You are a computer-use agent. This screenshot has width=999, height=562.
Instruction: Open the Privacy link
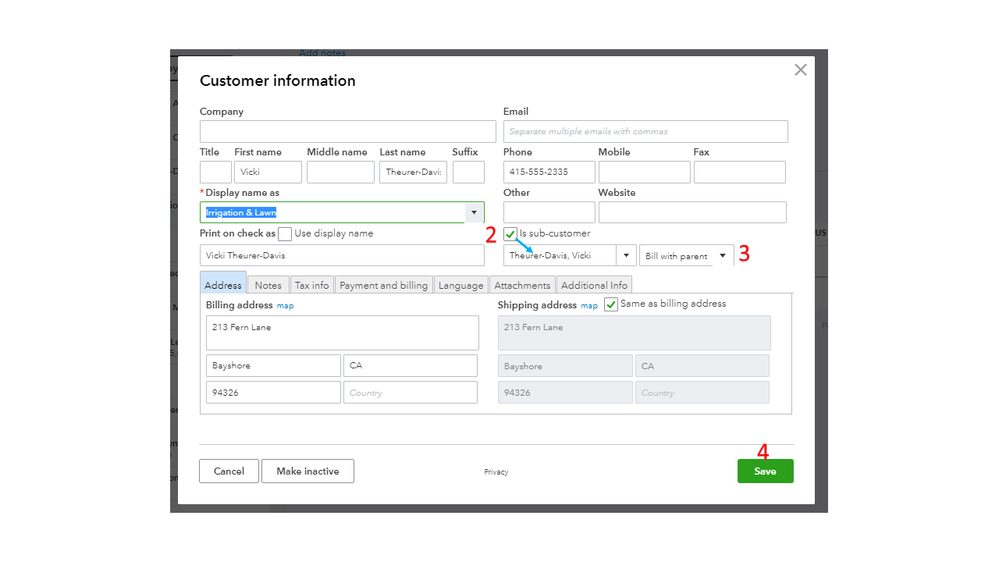[x=496, y=472]
